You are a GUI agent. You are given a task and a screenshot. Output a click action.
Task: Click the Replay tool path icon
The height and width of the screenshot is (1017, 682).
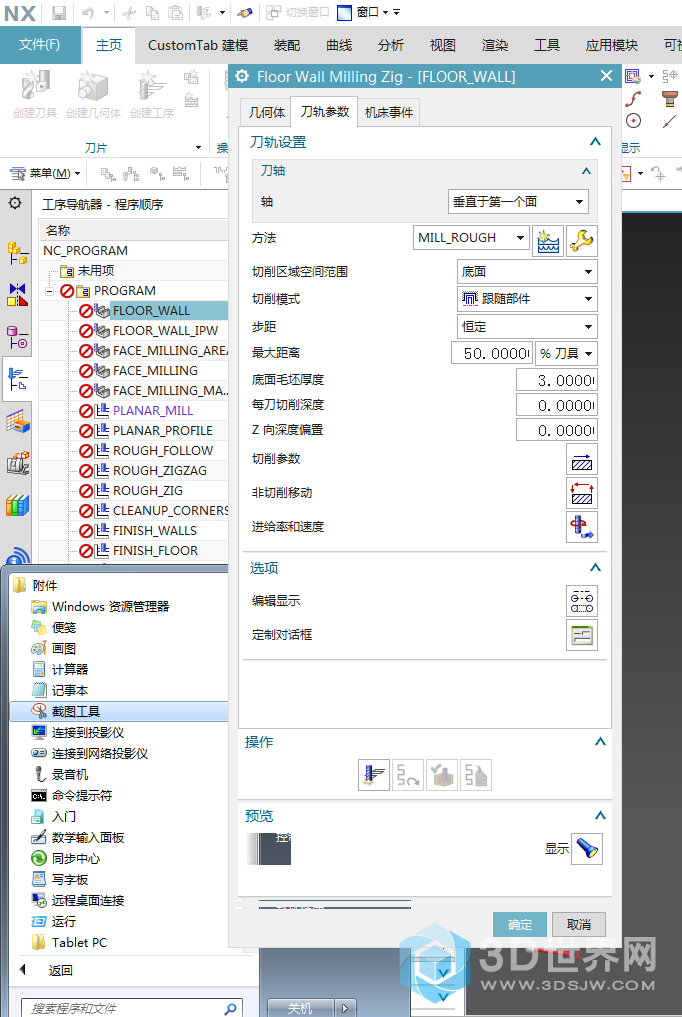pos(408,775)
